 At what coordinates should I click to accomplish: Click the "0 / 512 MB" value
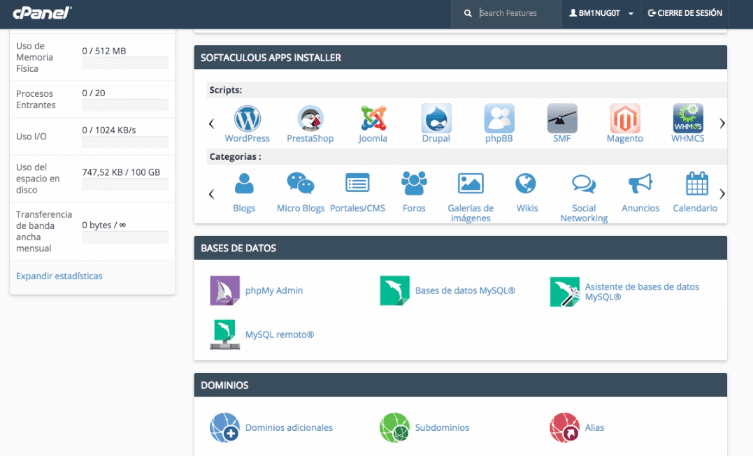pos(104,50)
